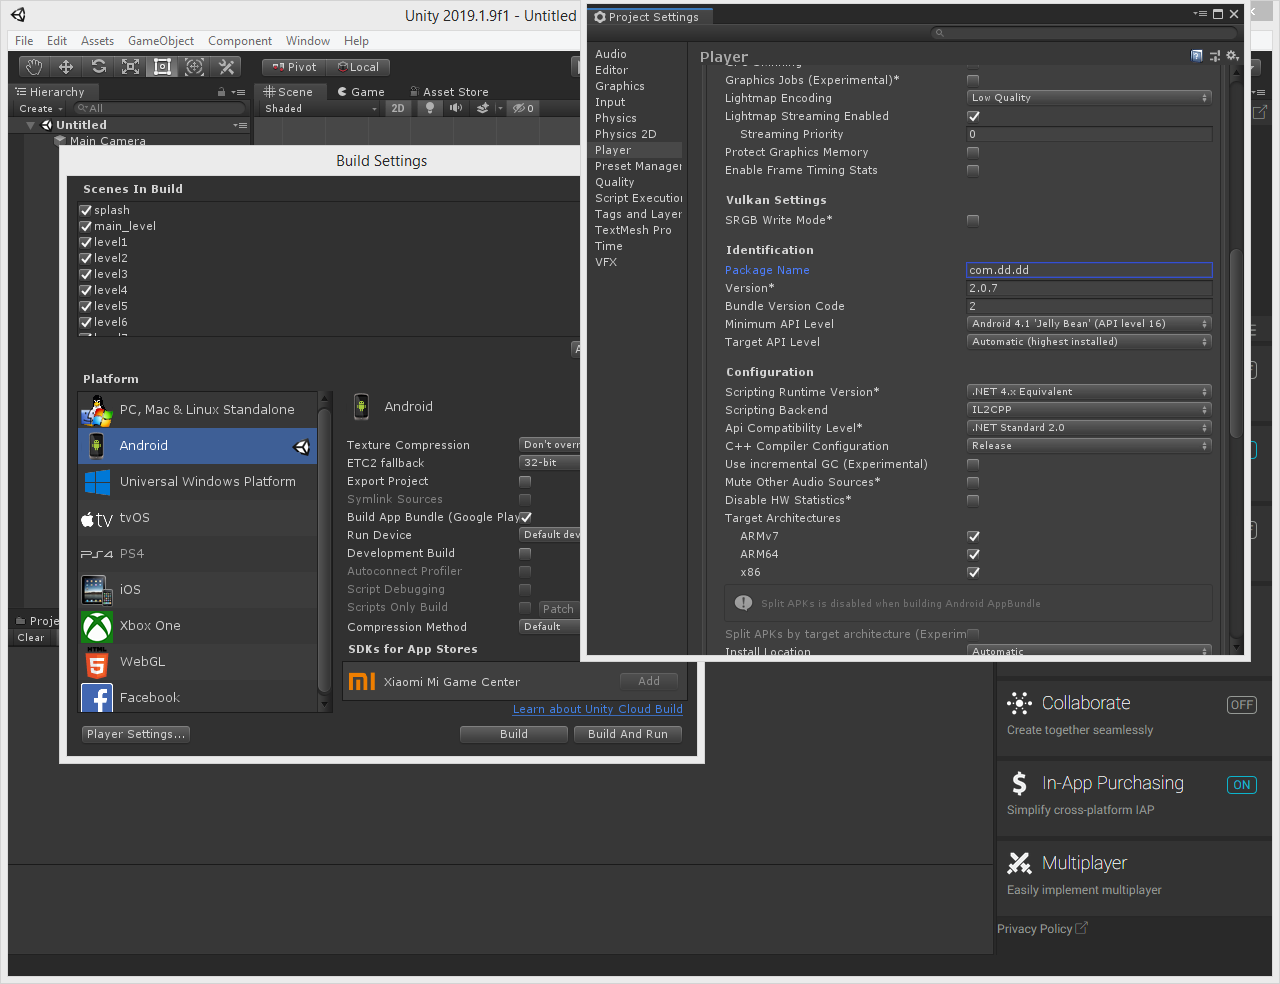Click the Build And Run button
Screen dimensions: 1280x984
[628, 734]
